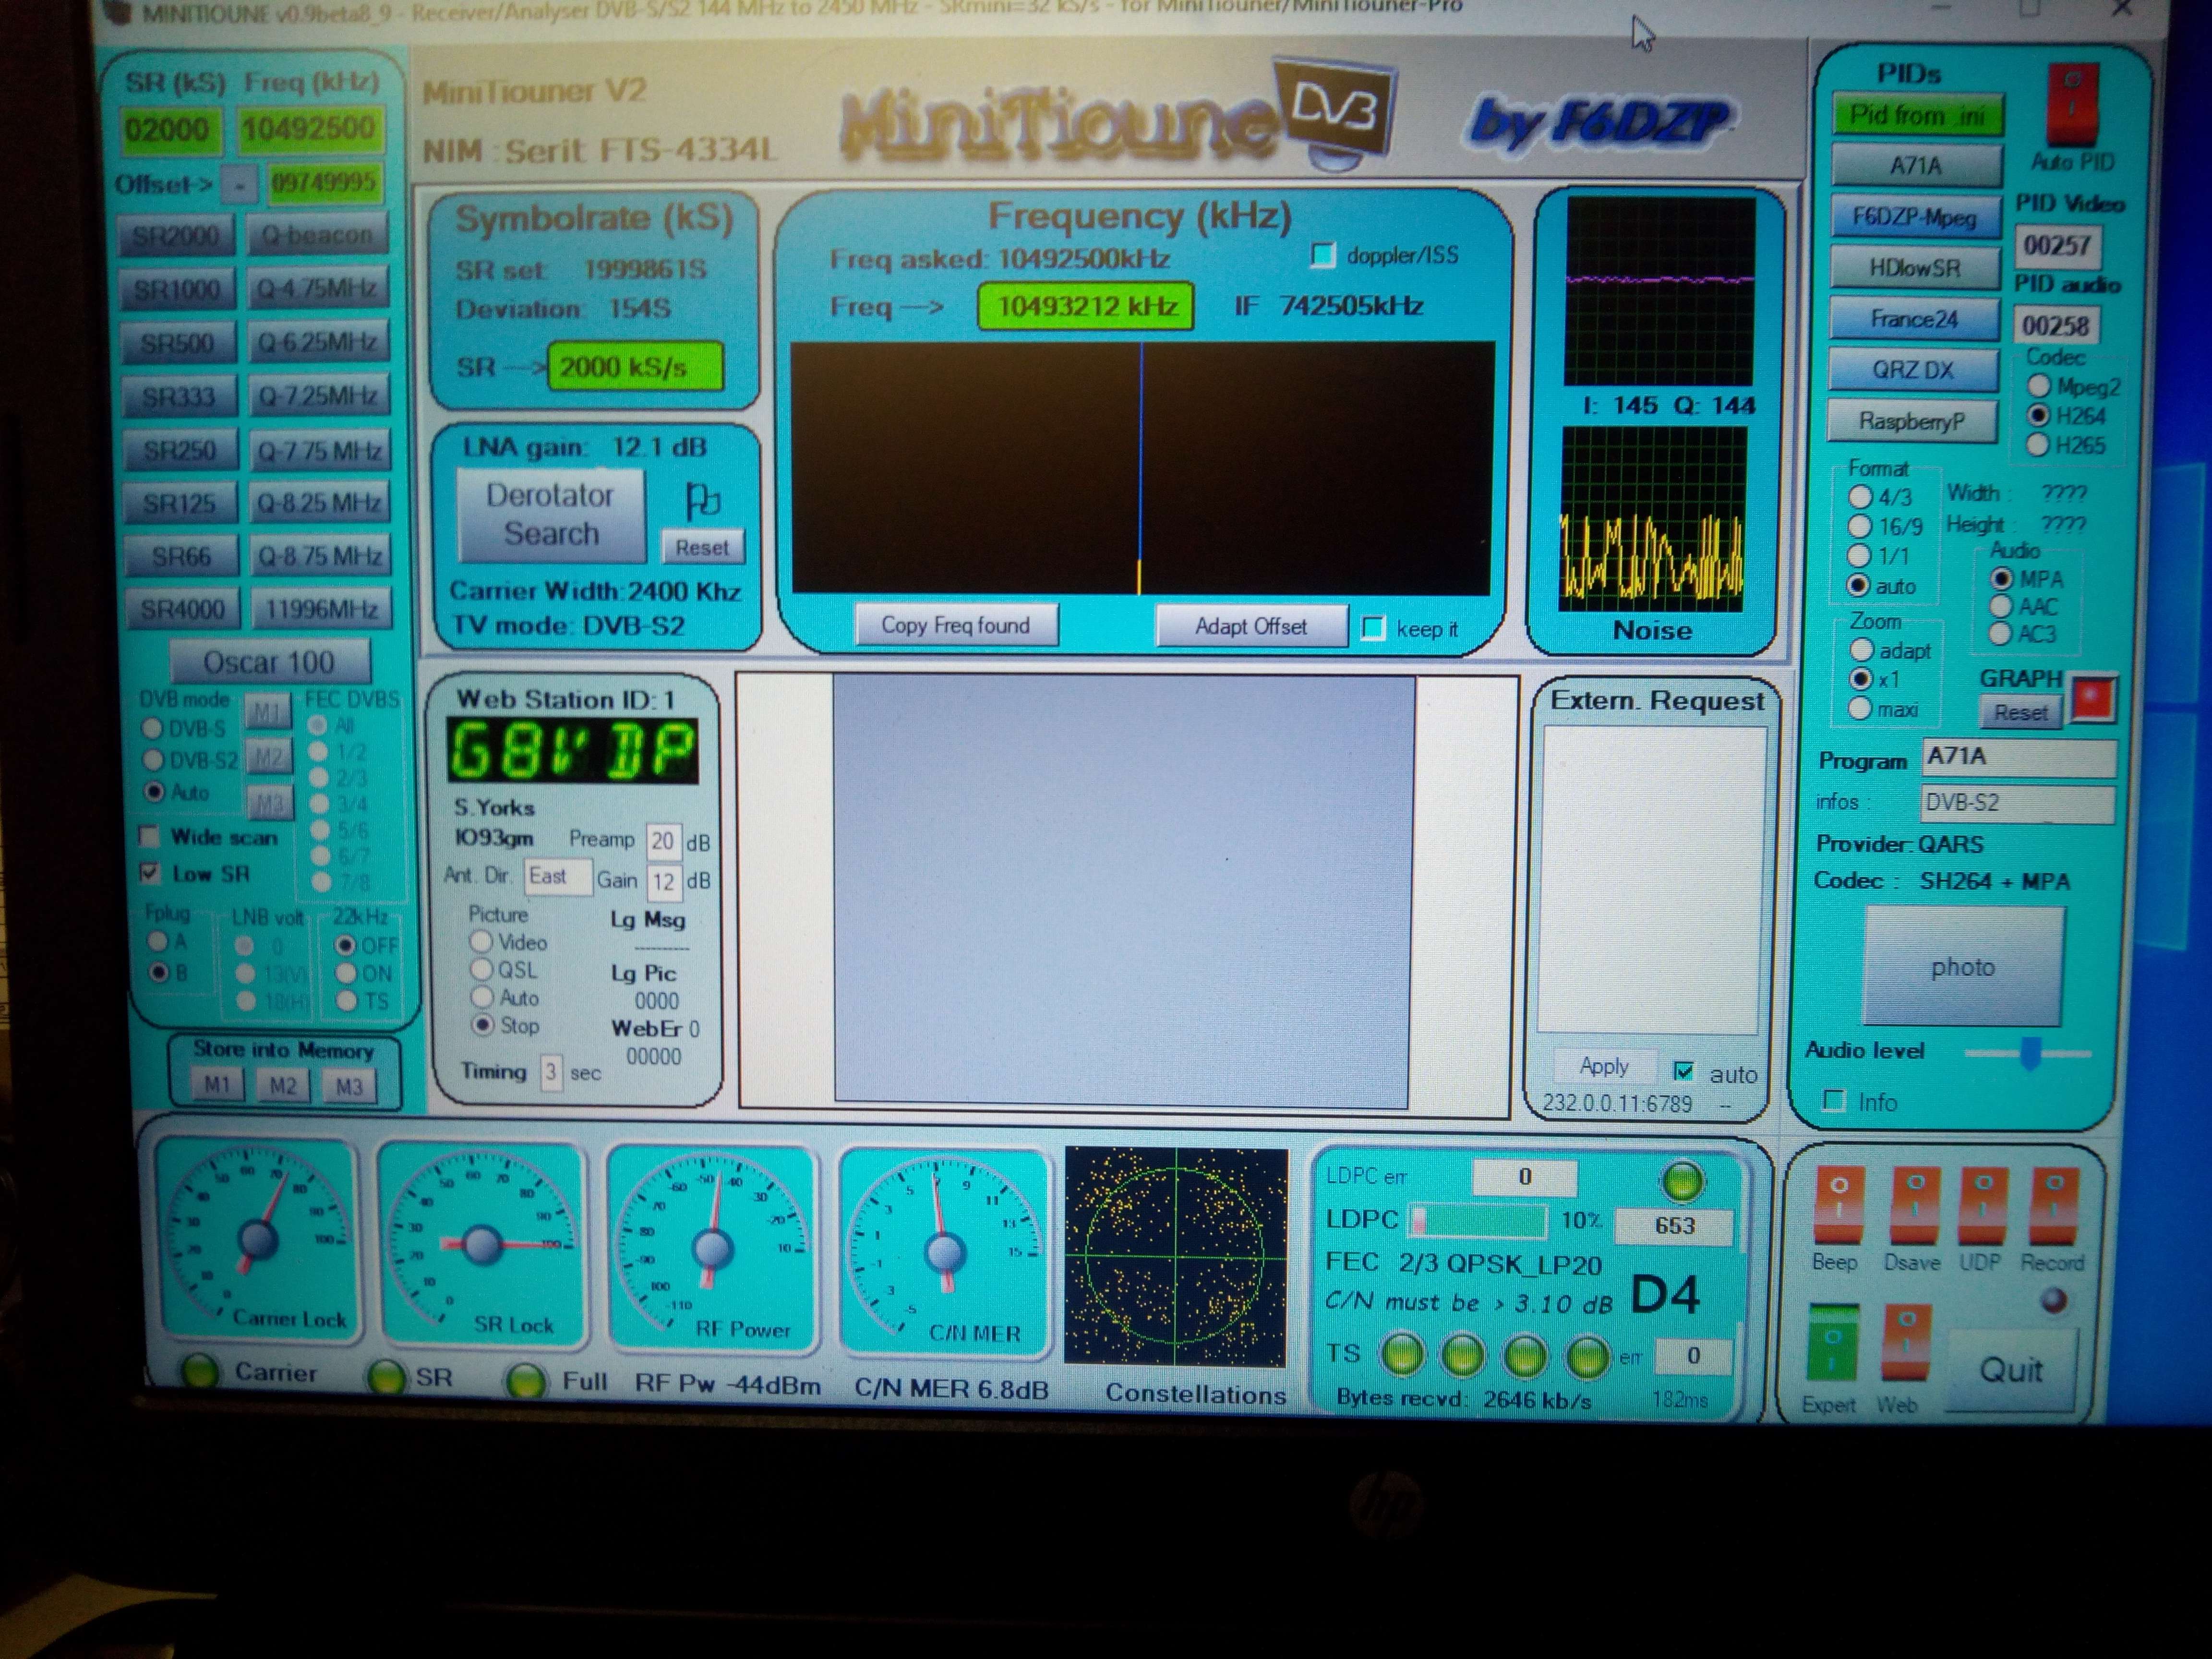Screen dimensions: 2212x1659
Task: Enable the doppler/ISS checkbox
Action: click(x=1322, y=256)
